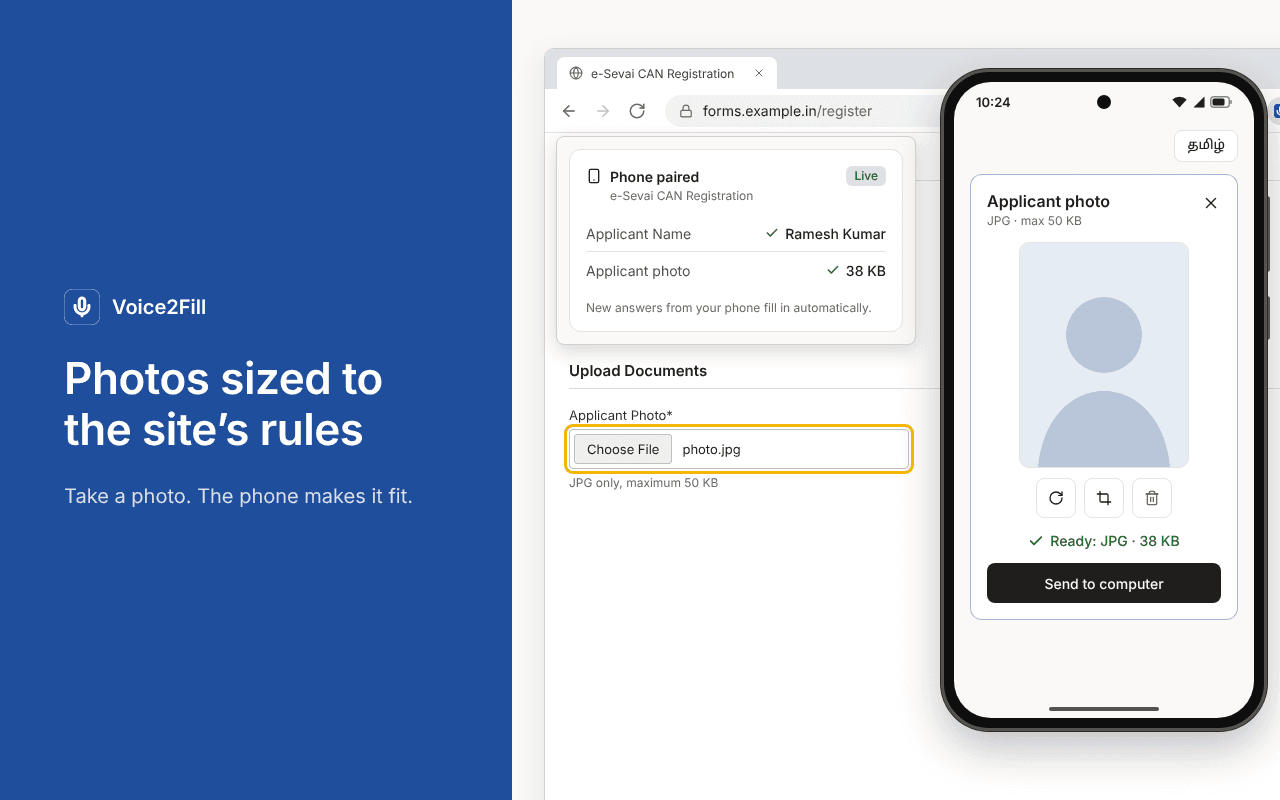1280x800 pixels.
Task: Click the e-Sevai CAN Registration subtitle in panel
Action: [681, 196]
